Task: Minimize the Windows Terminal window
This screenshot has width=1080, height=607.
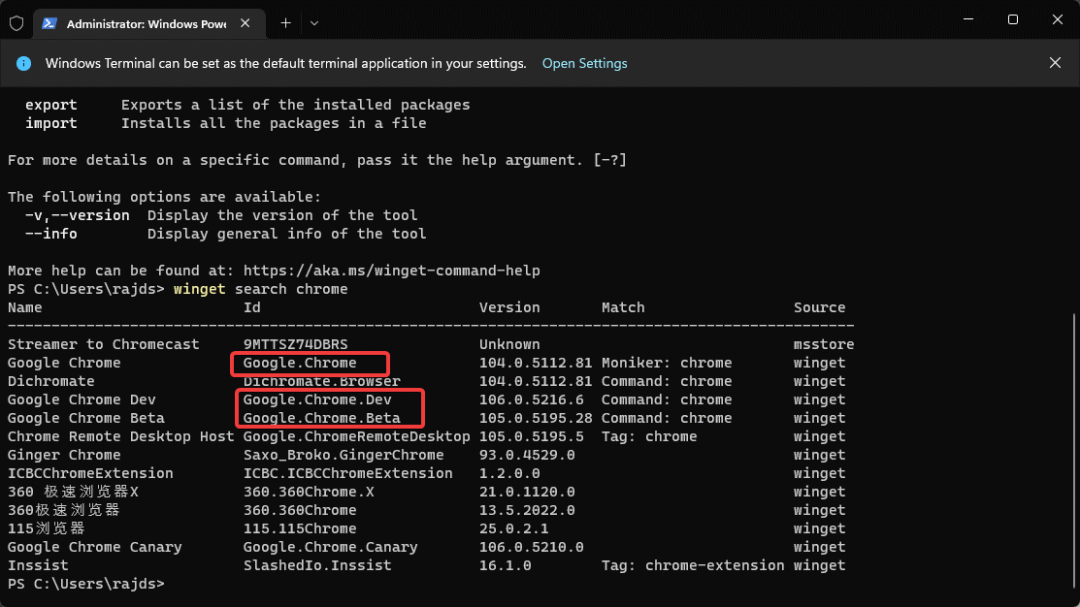Action: tap(968, 19)
